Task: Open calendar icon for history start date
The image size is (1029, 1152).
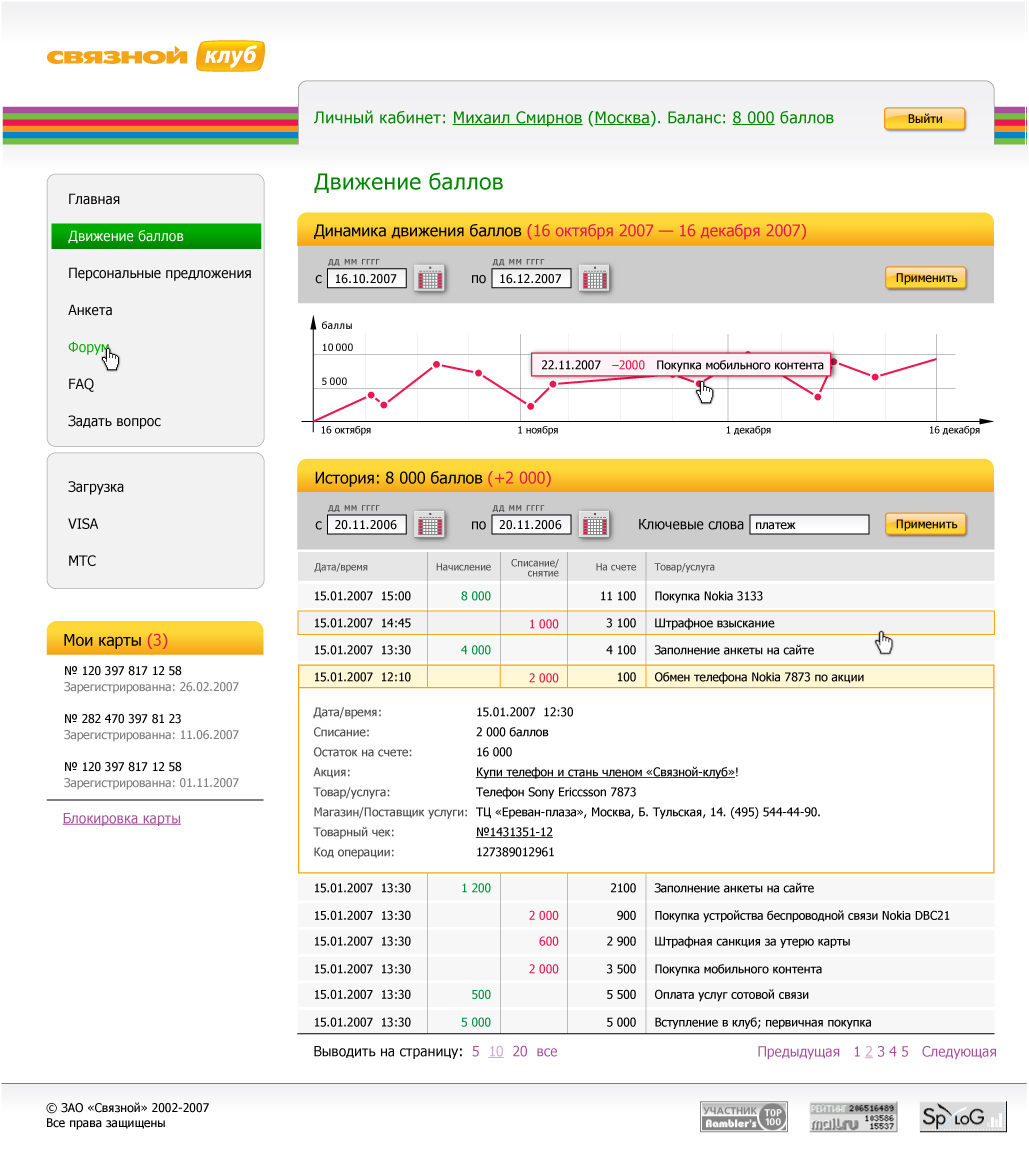Action: (430, 524)
